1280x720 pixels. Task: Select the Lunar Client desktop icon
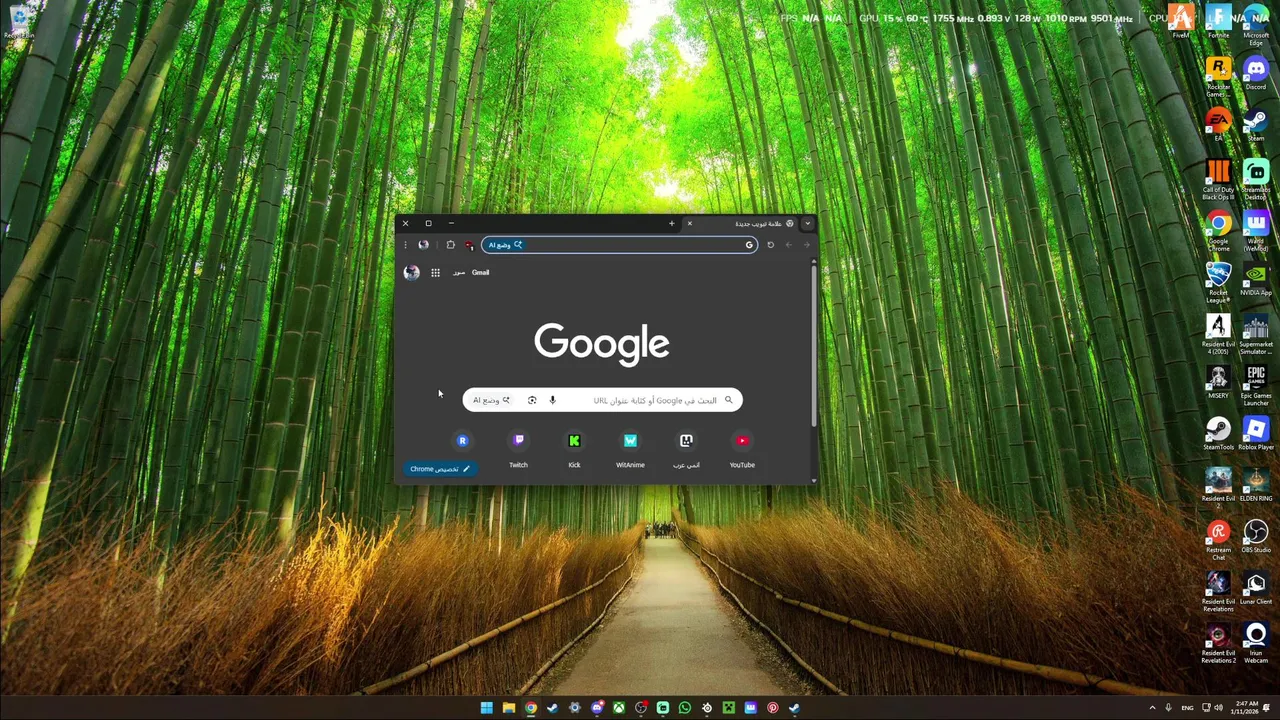pyautogui.click(x=1256, y=588)
